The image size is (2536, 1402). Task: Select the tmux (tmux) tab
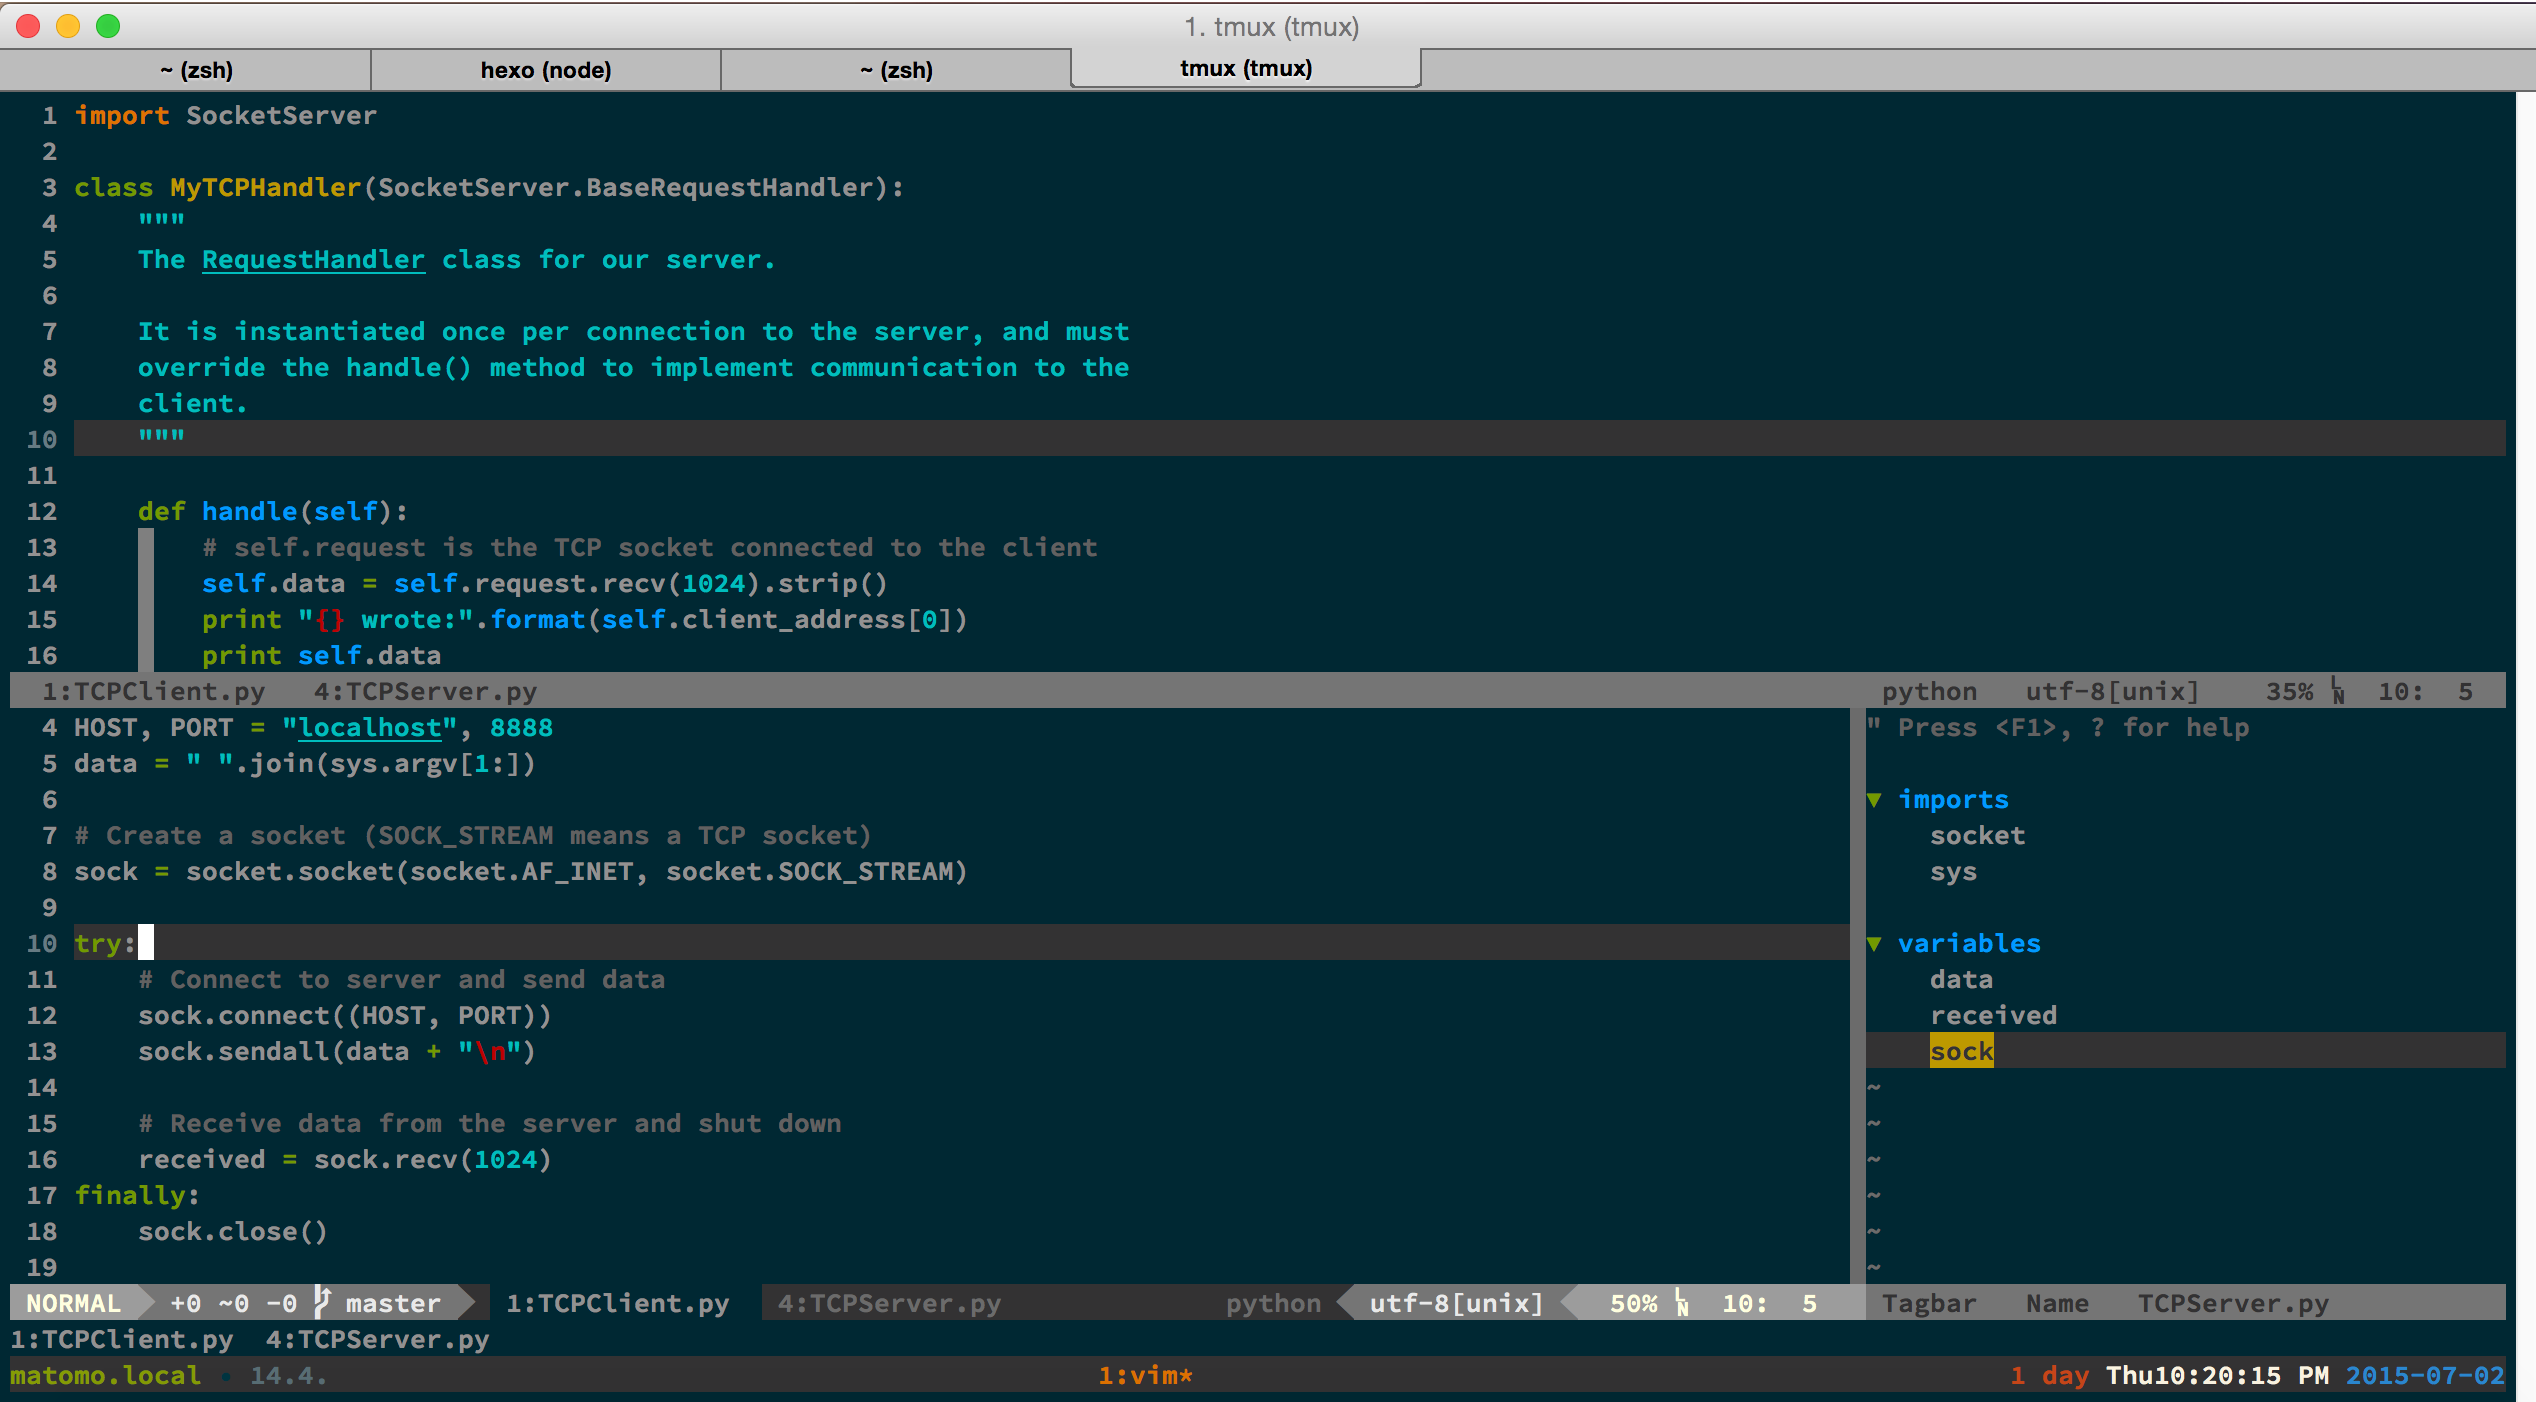(1245, 68)
